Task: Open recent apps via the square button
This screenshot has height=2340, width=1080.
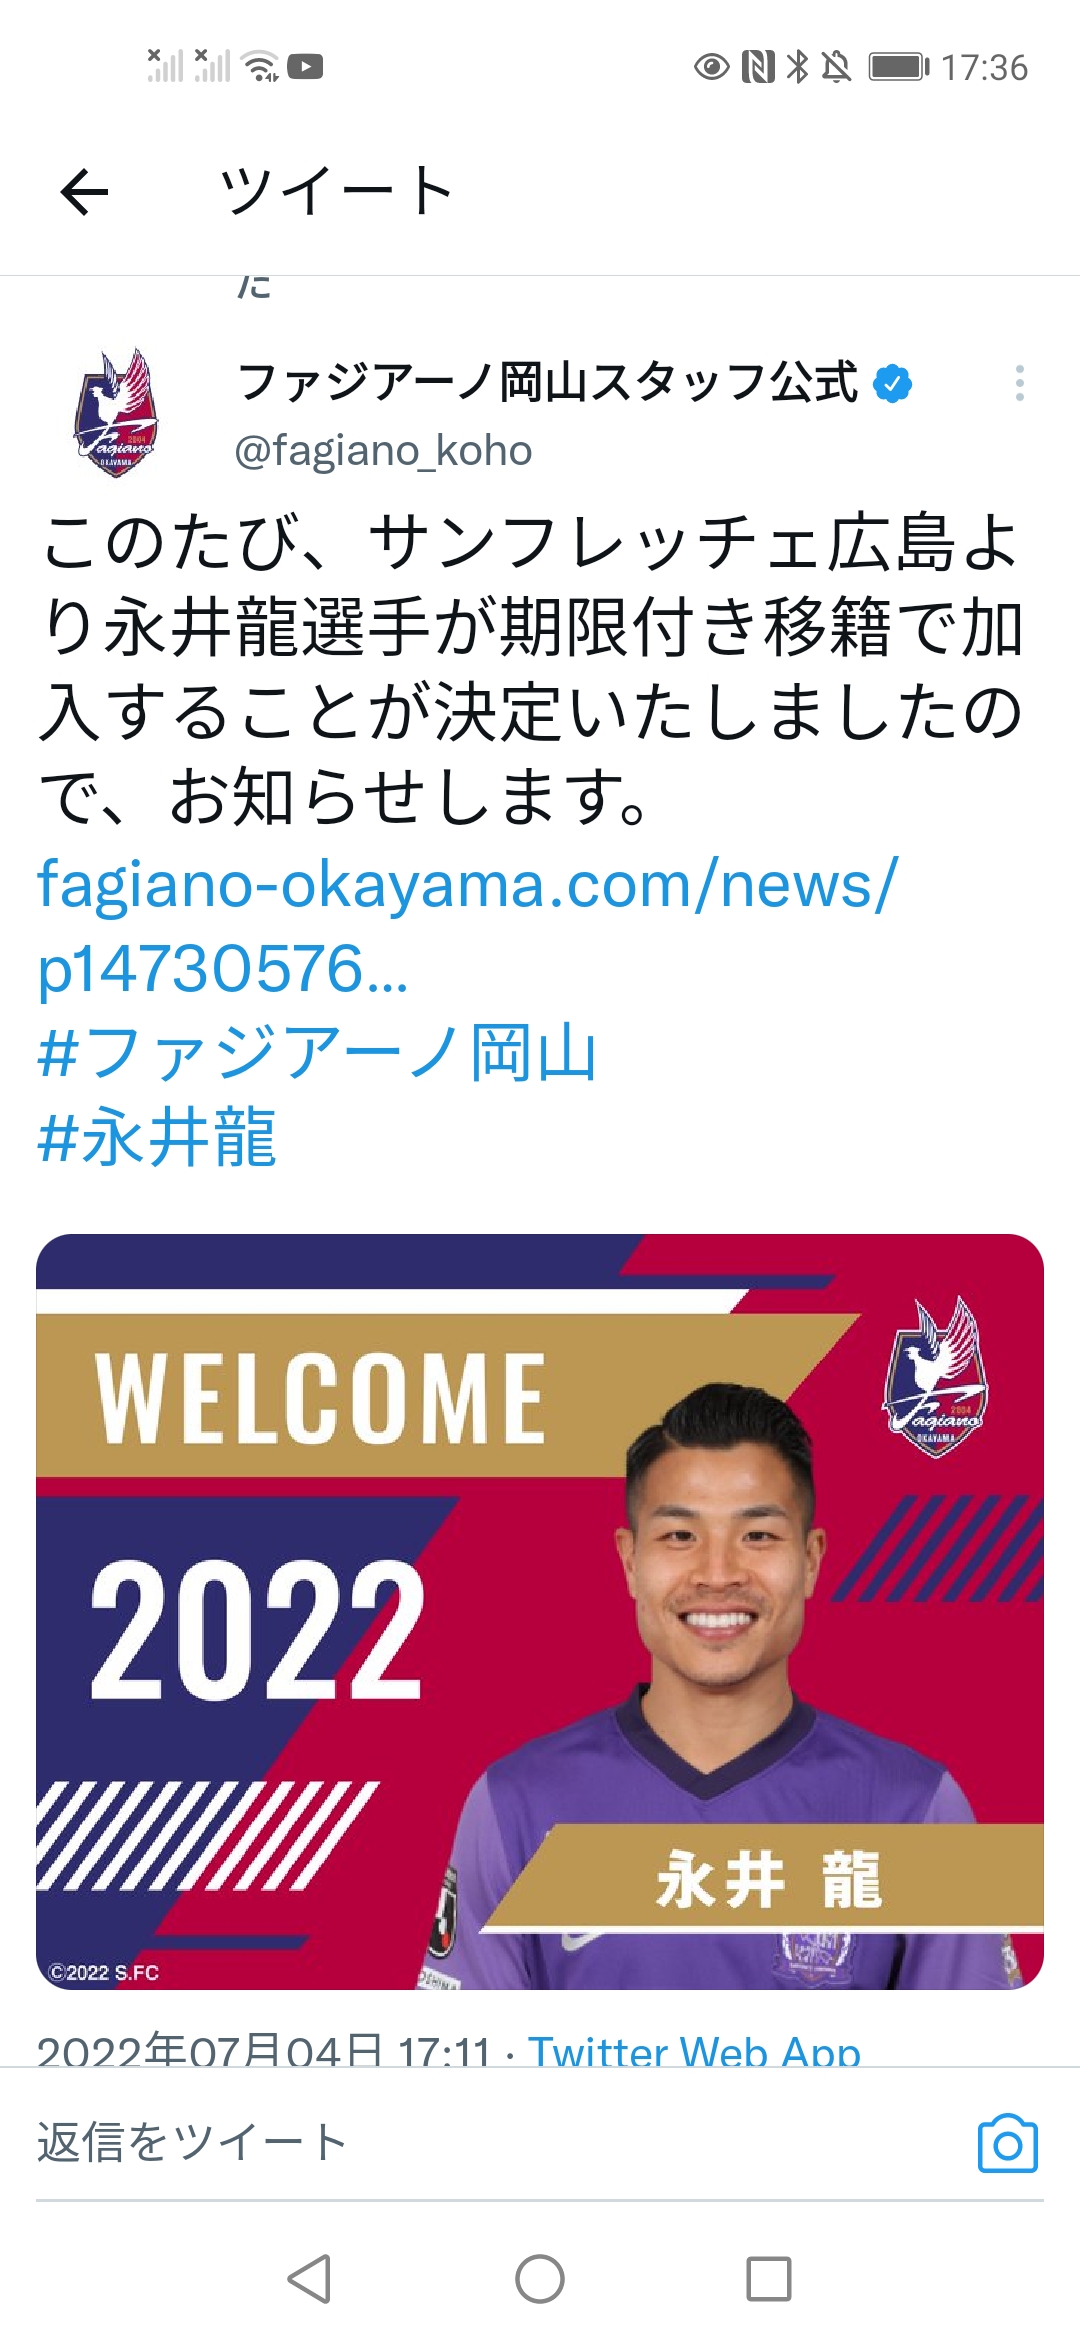Action: pos(769,2279)
